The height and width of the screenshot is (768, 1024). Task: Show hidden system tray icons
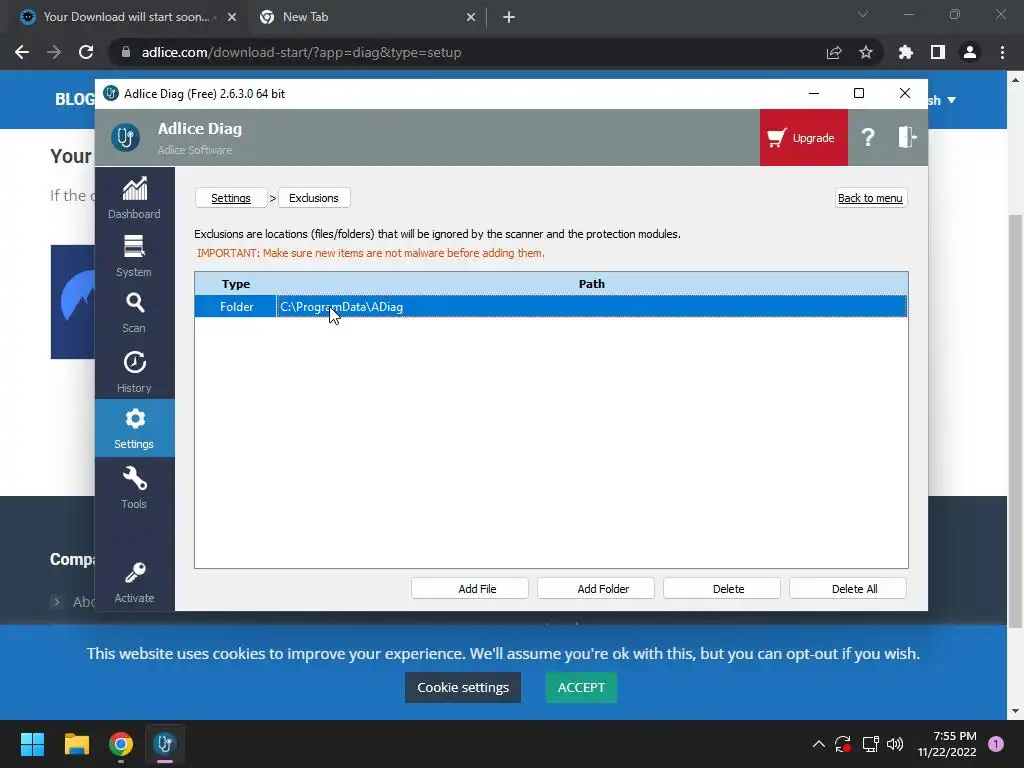tap(818, 744)
